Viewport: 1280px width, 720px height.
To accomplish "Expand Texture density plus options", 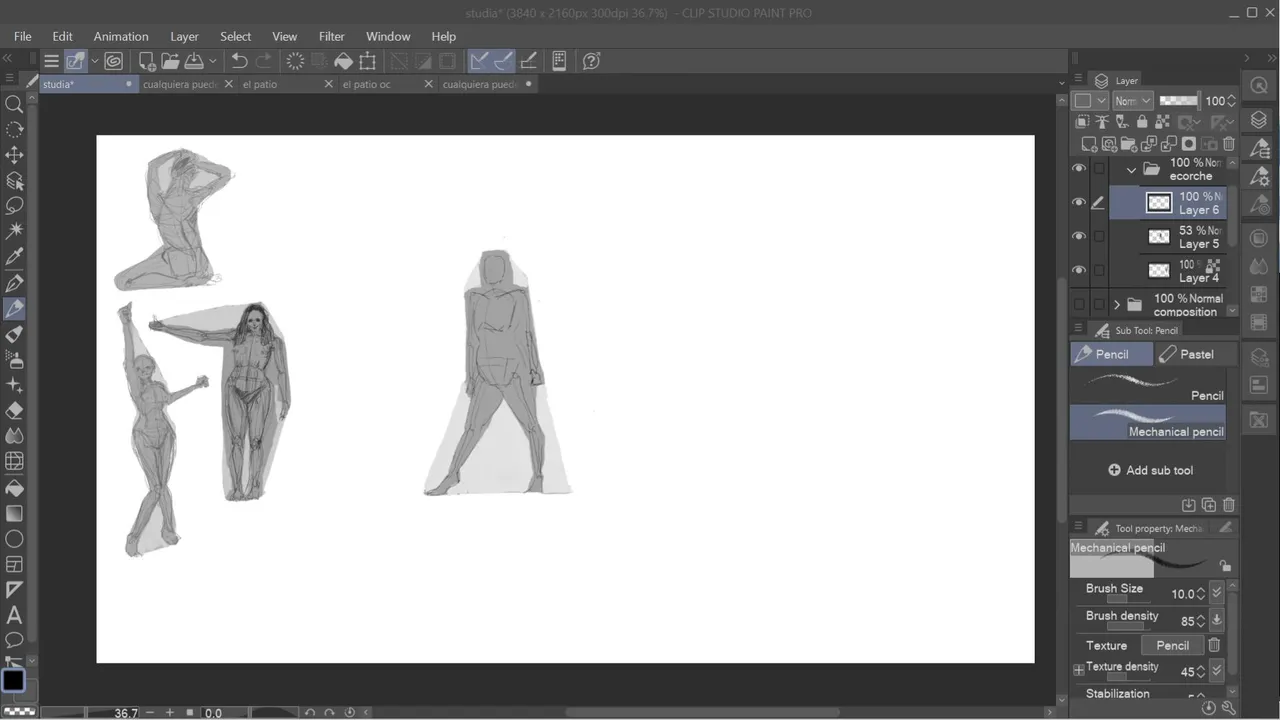I will [1078, 670].
